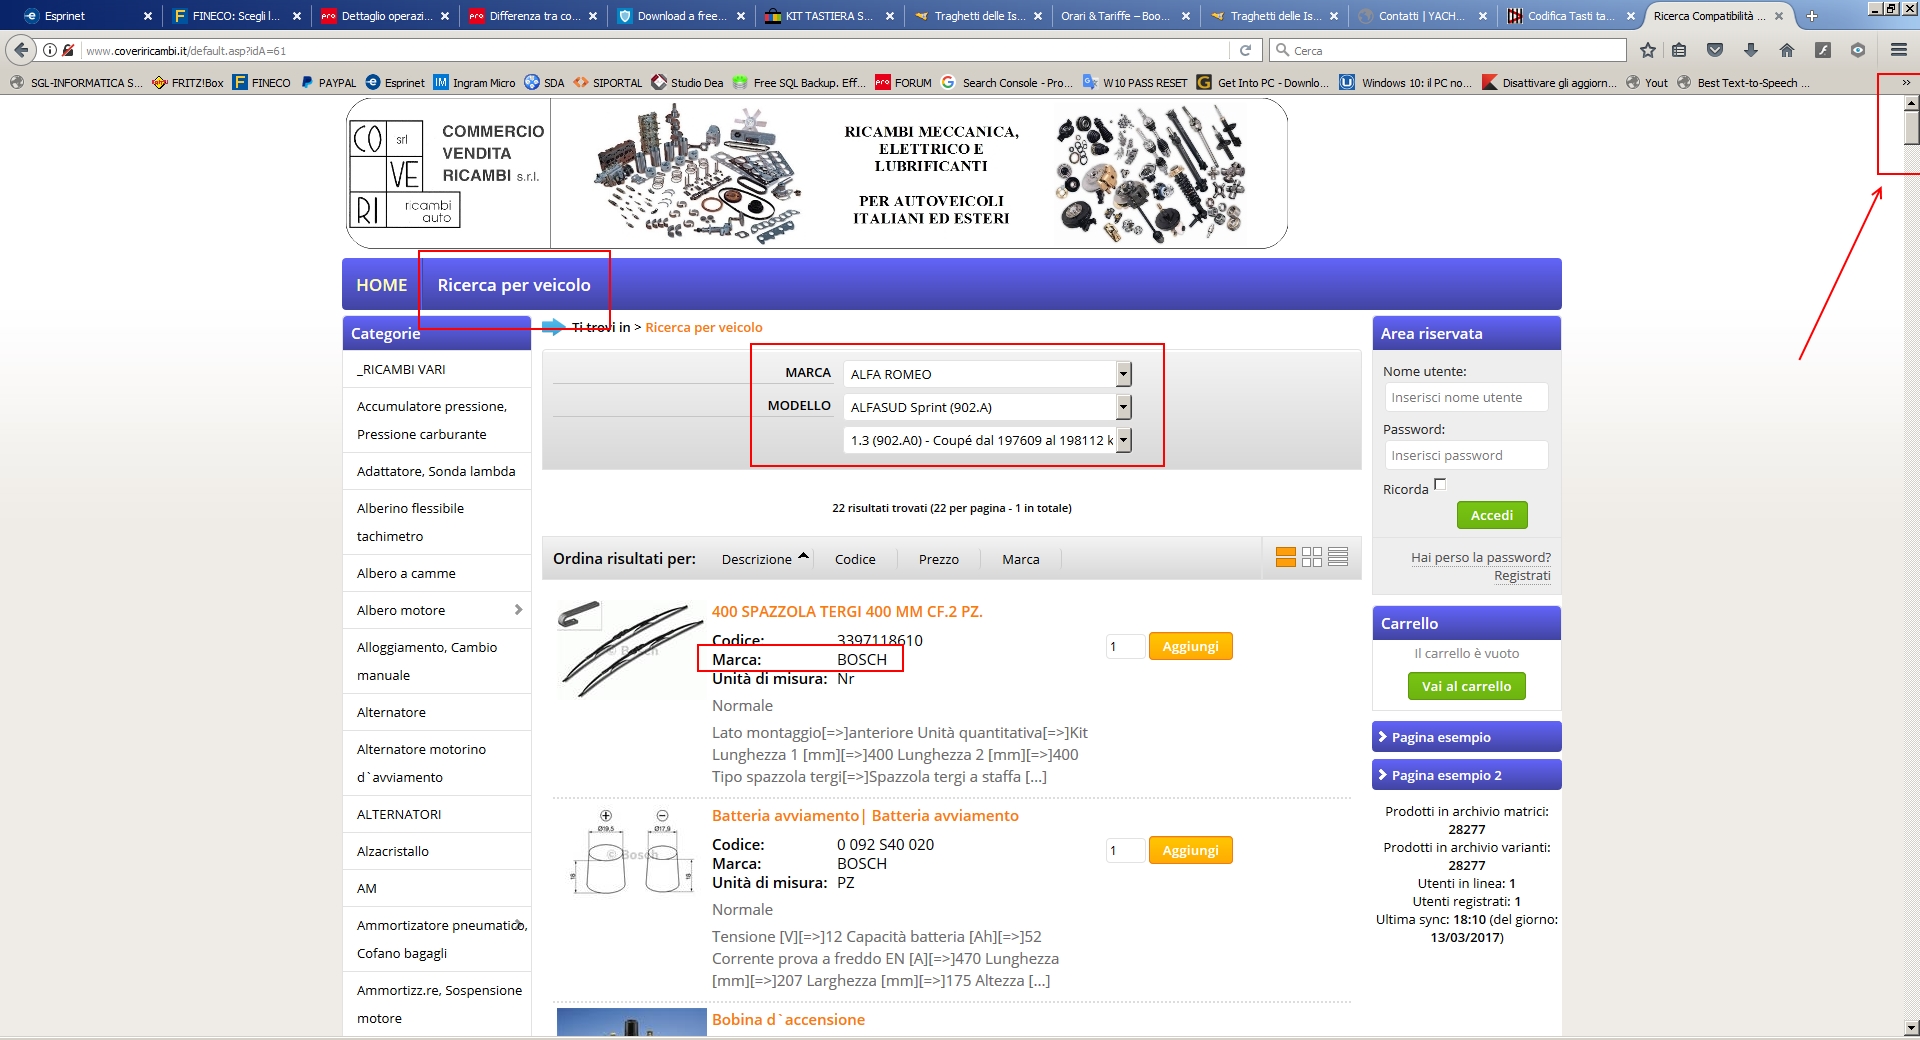This screenshot has width=1920, height=1040.
Task: Switch to the Contatti | YACH... tab
Action: 1422,16
